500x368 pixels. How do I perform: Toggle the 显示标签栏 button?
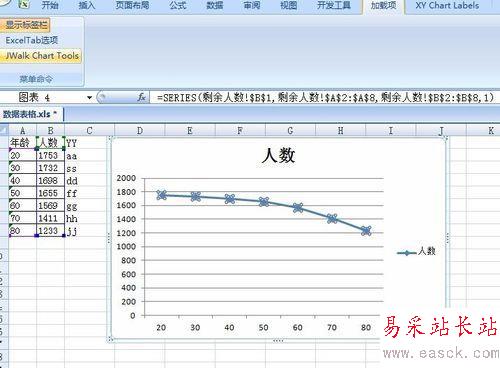click(x=25, y=25)
